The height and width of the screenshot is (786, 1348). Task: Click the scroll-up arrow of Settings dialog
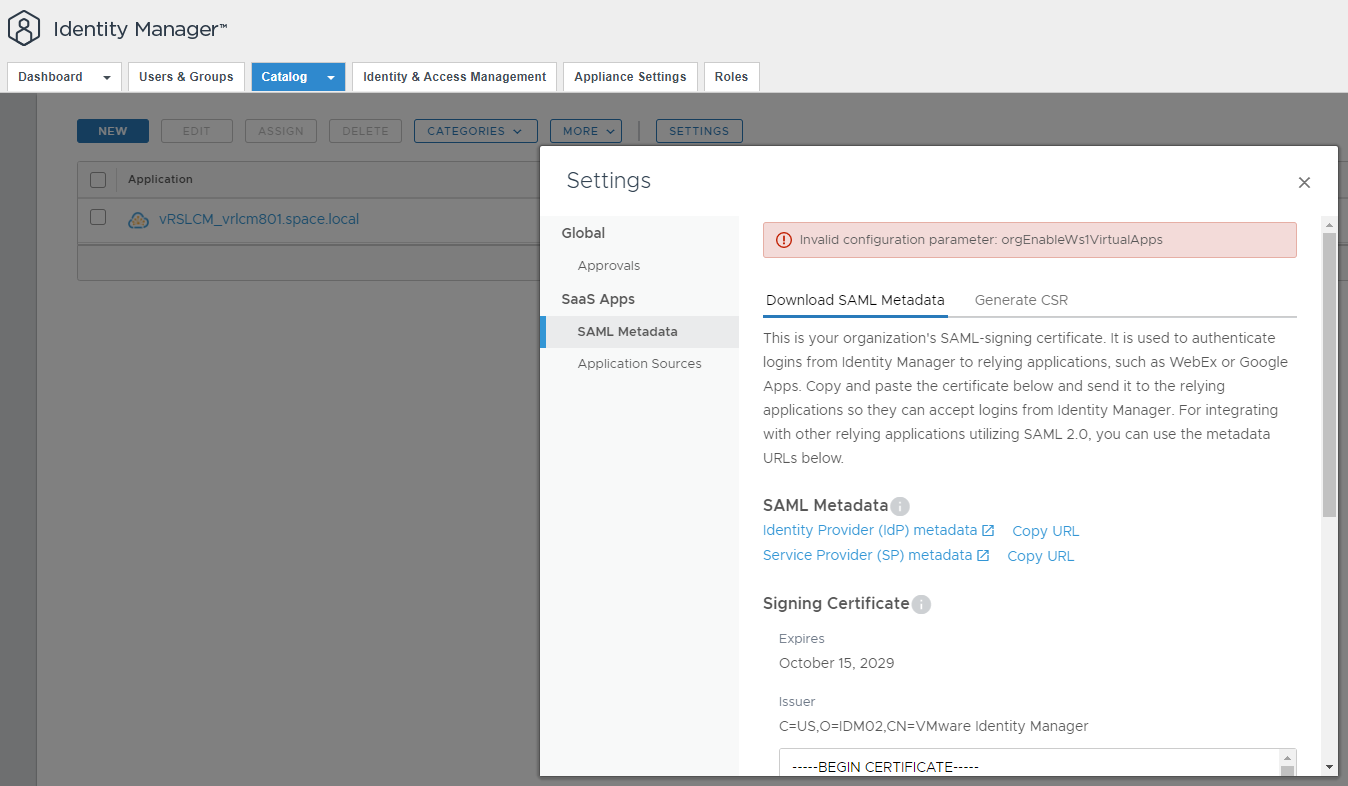click(1329, 224)
